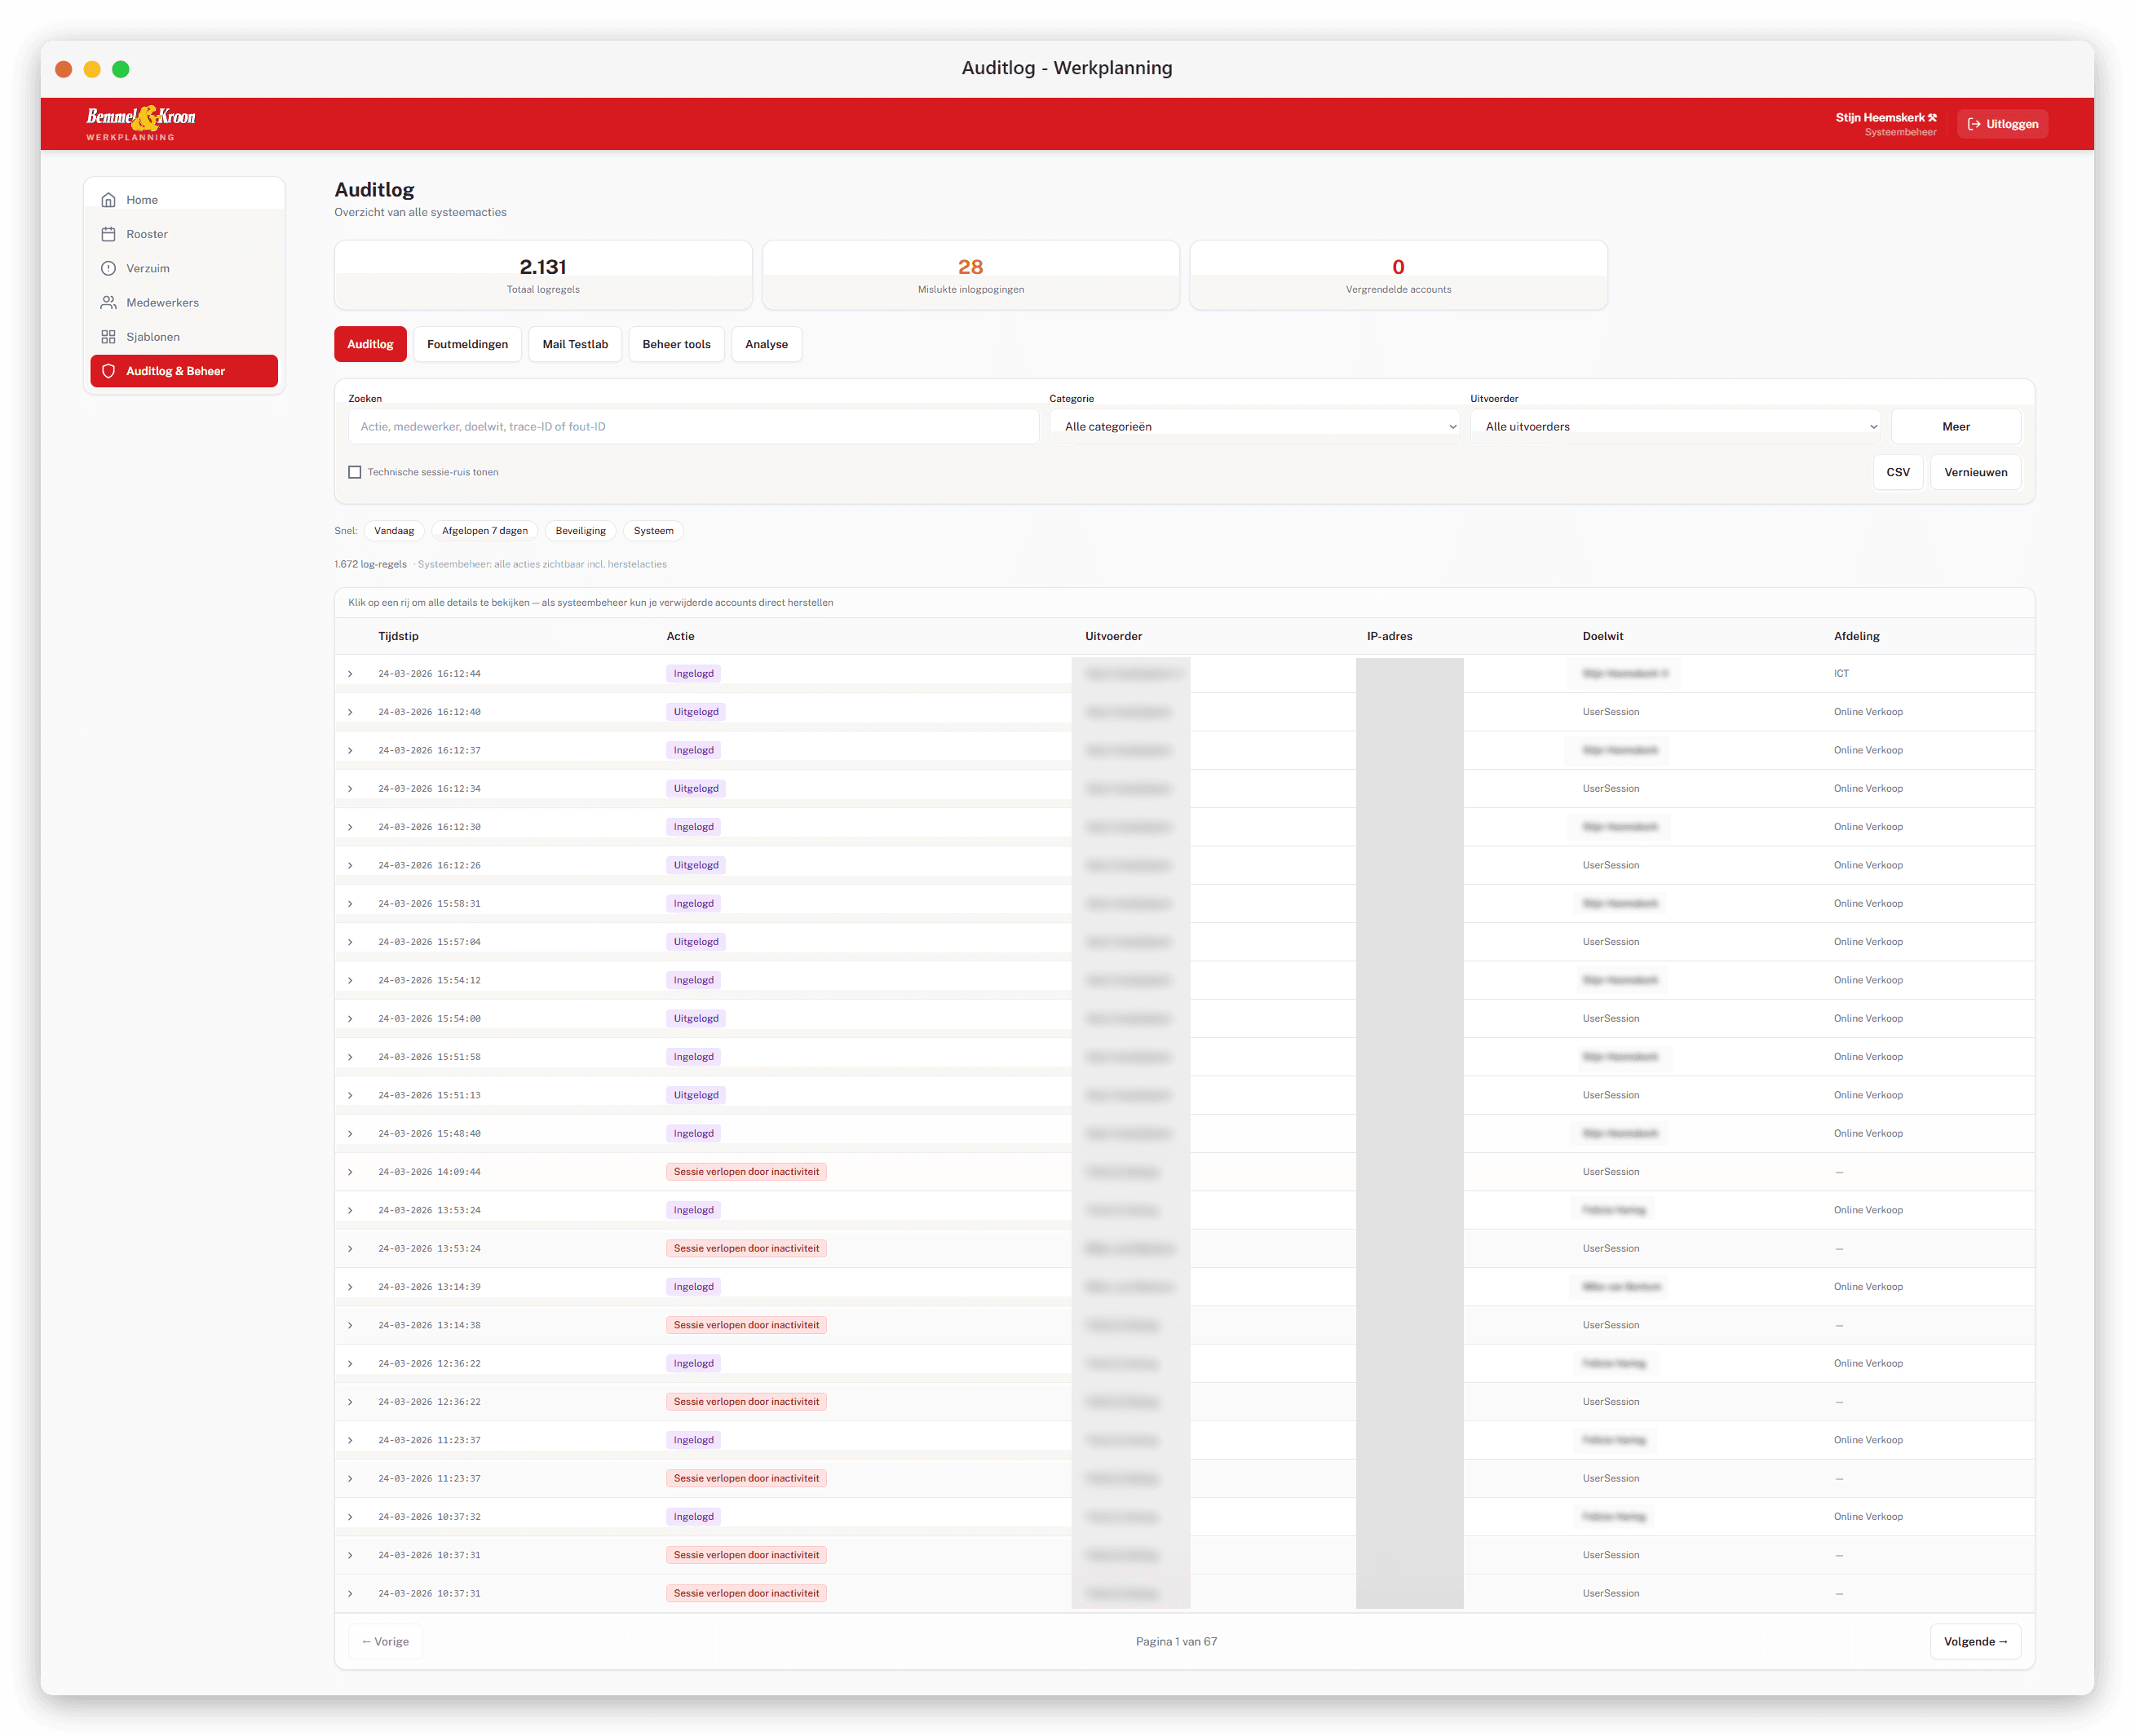Expand the row at 16:12:40
This screenshot has height=1736, width=2135.
pos(350,712)
